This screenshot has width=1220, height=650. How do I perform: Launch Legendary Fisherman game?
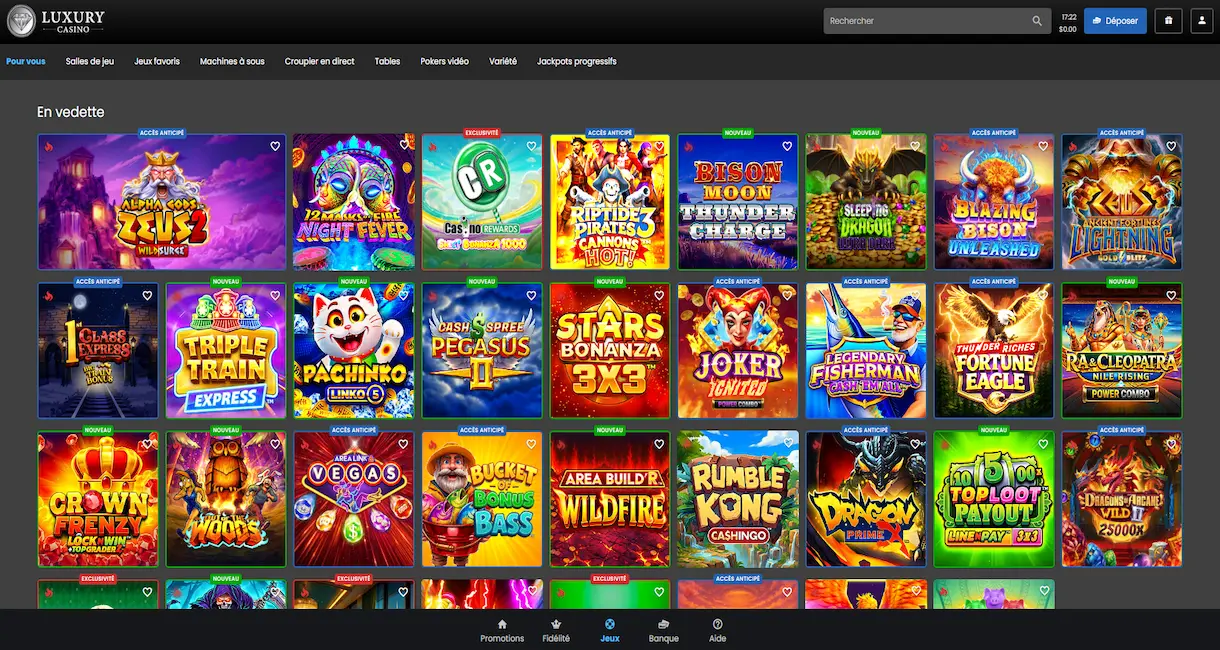click(x=866, y=351)
